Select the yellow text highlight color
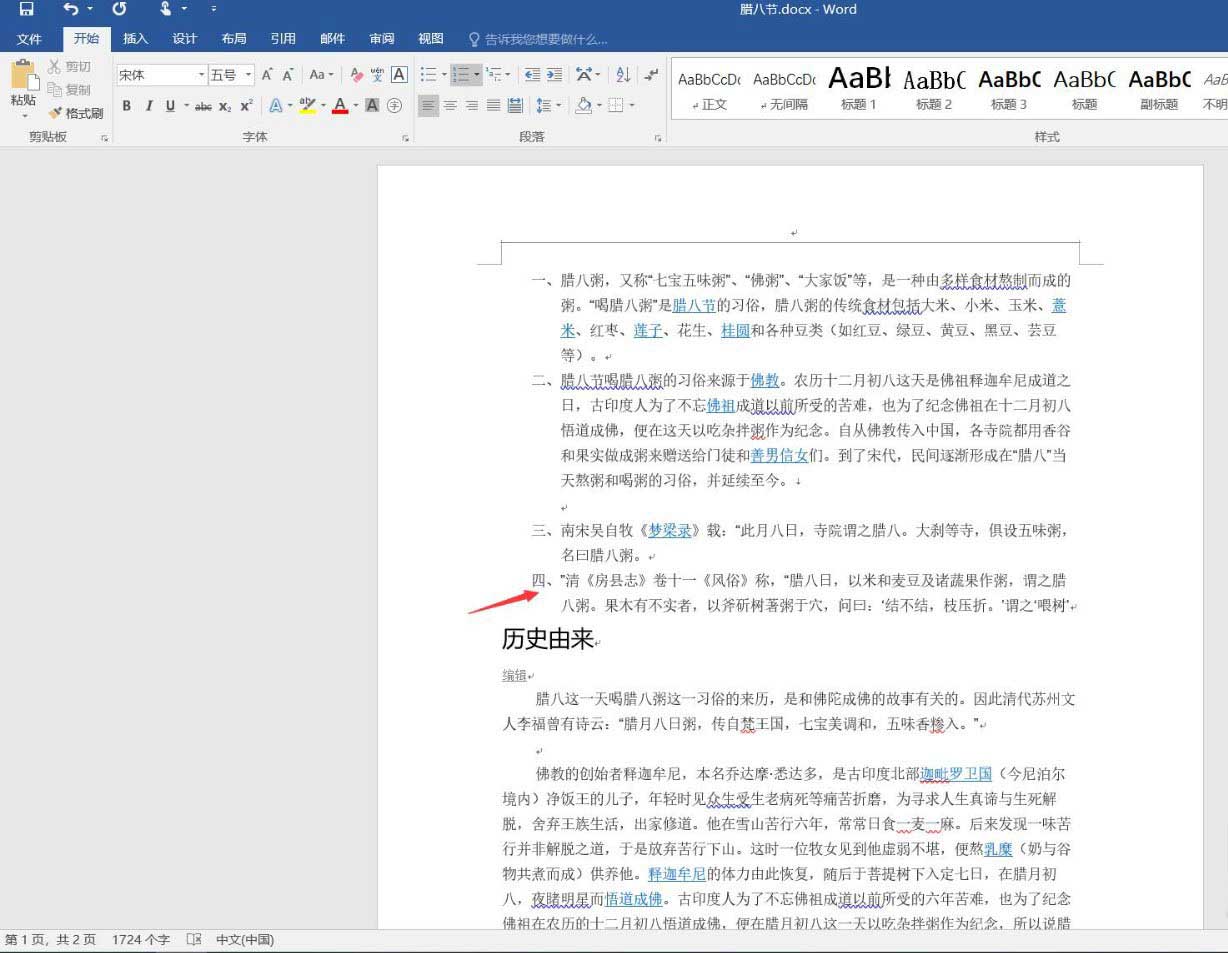 pos(307,105)
